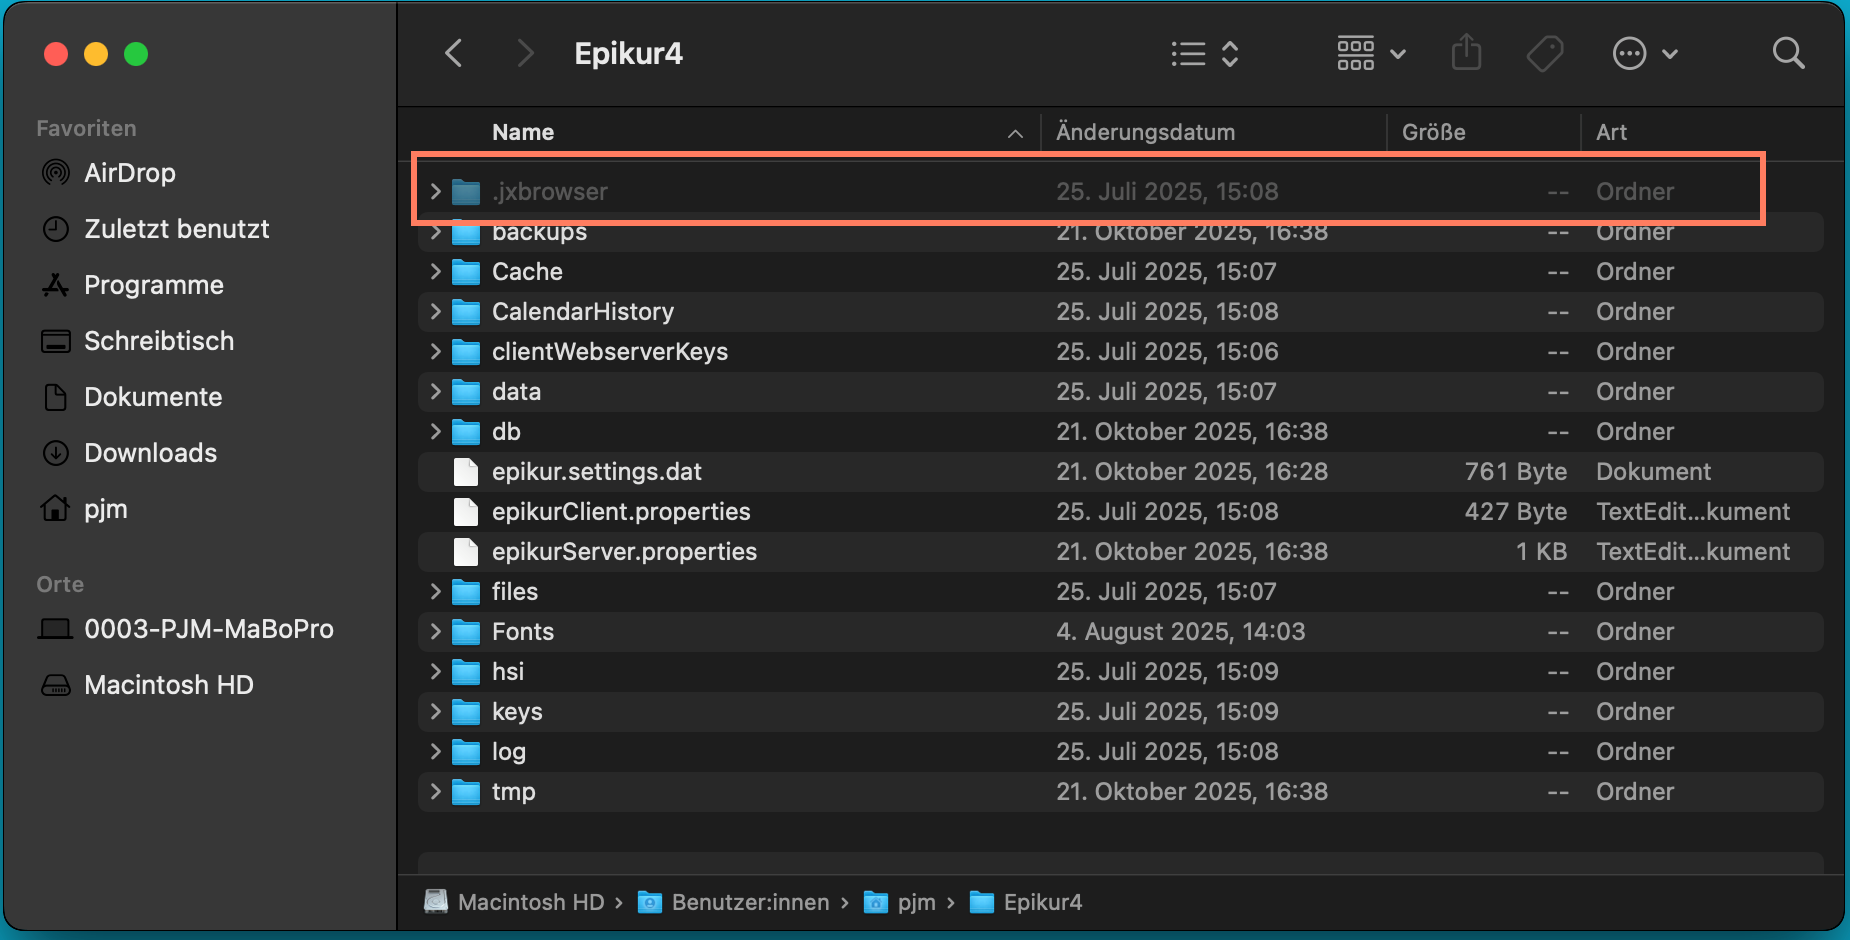Screen dimensions: 1850x940
Task: Select the Fonts folder row
Action: [1121, 631]
